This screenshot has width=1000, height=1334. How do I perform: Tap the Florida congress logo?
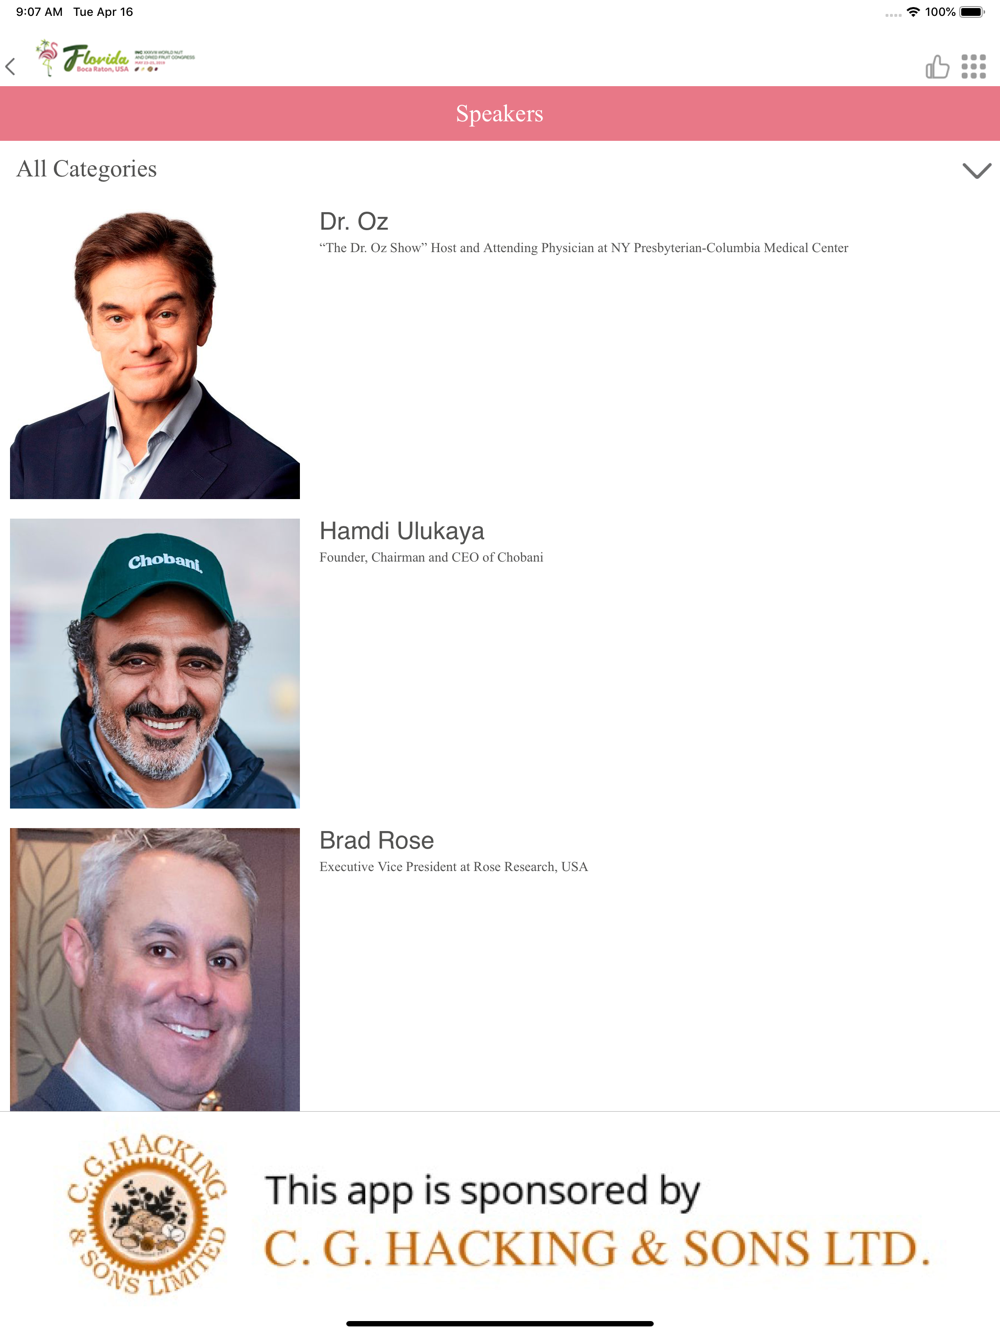[x=115, y=59]
